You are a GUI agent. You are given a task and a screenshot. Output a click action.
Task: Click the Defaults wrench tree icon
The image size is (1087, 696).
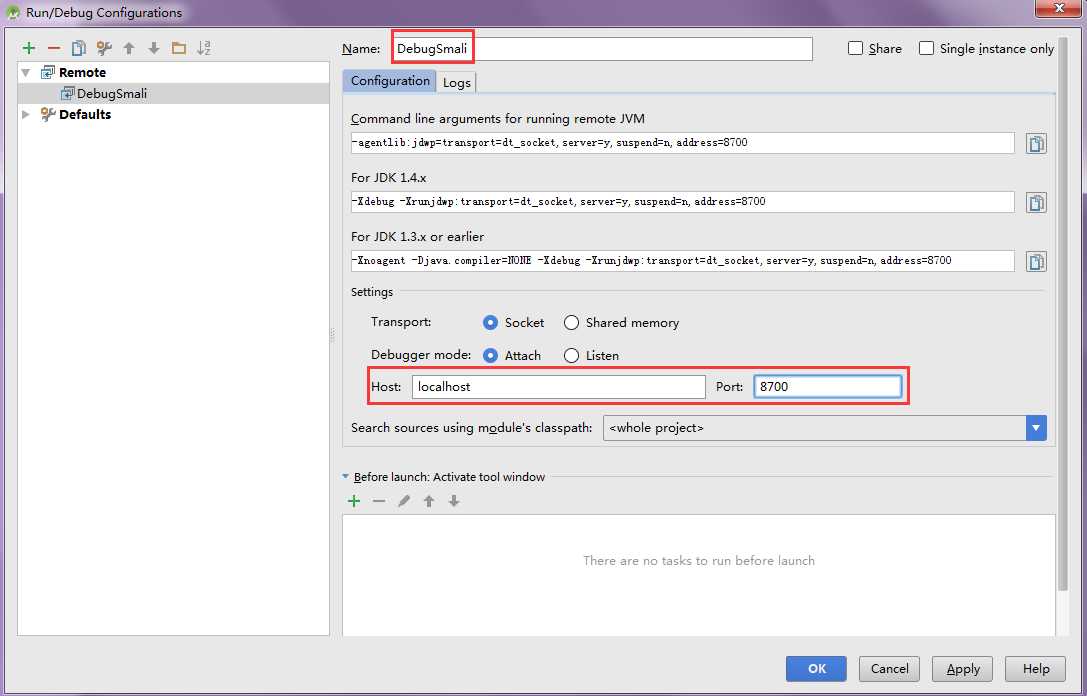[x=48, y=114]
